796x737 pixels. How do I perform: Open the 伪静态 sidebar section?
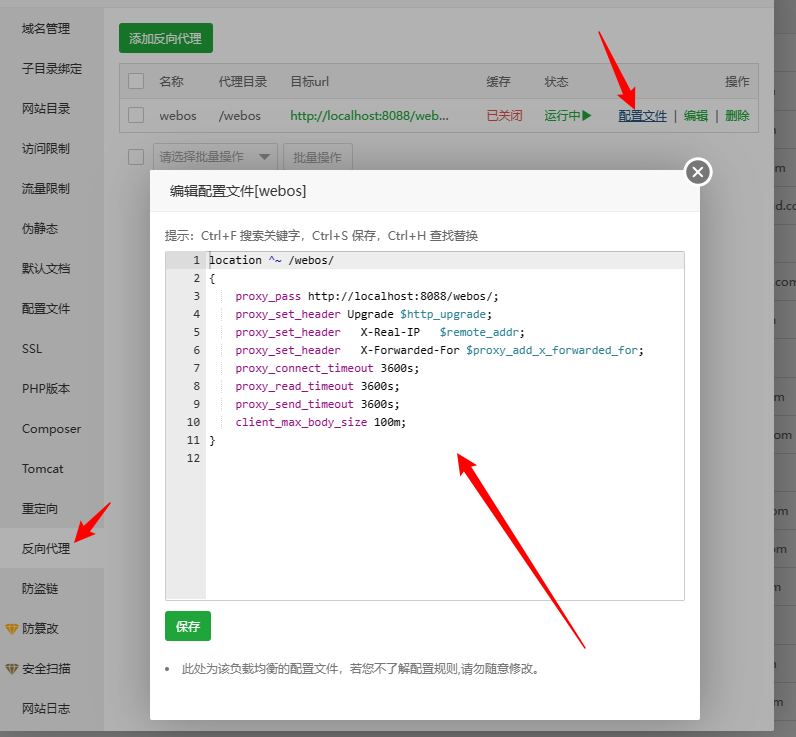pos(40,229)
